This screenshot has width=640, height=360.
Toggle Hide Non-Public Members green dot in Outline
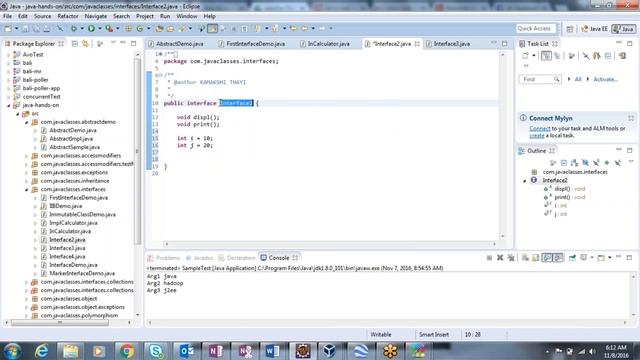click(x=607, y=162)
